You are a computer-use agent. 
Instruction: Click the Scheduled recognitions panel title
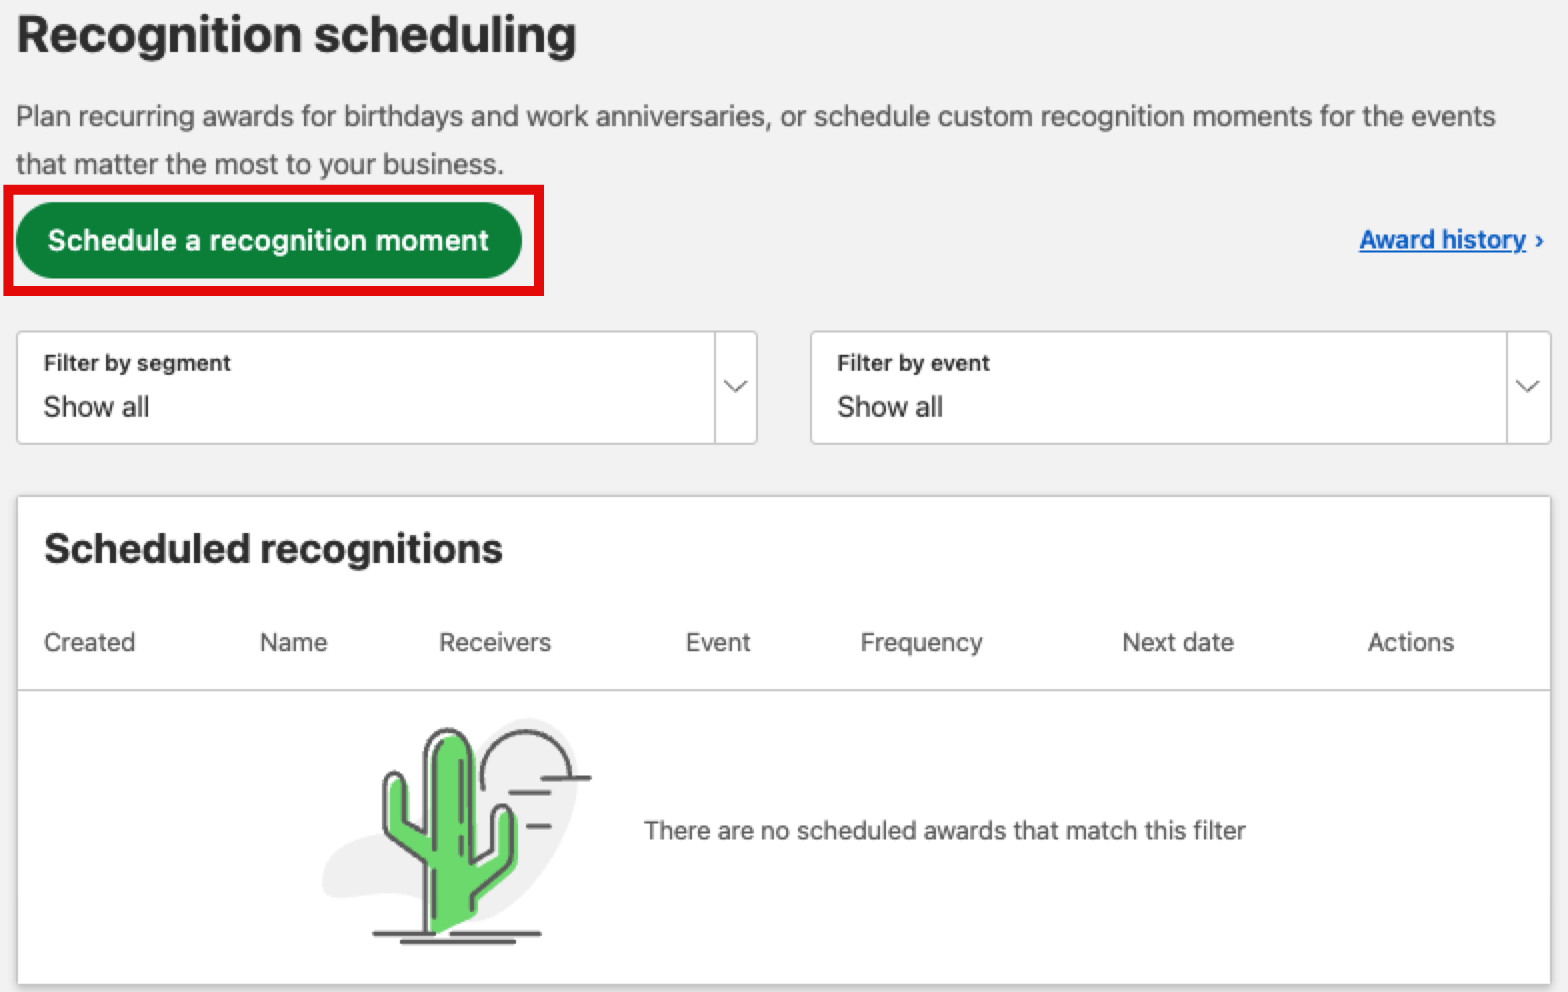[x=273, y=548]
